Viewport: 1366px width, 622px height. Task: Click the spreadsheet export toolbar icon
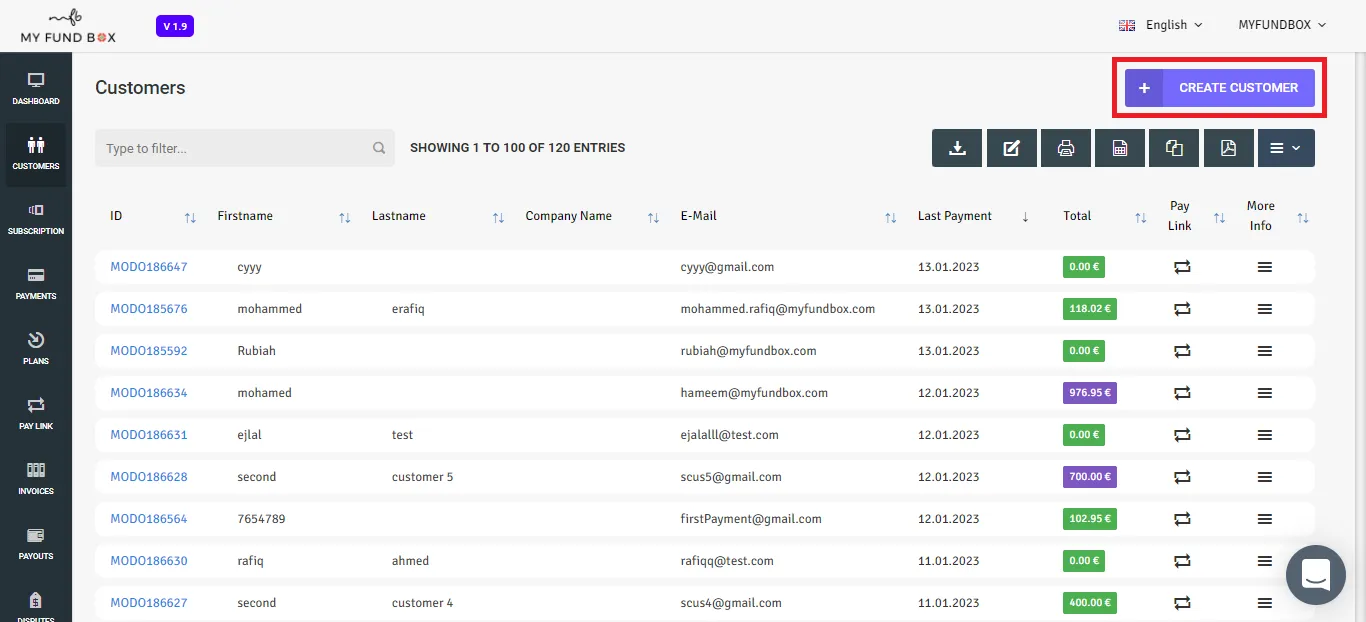1120,148
